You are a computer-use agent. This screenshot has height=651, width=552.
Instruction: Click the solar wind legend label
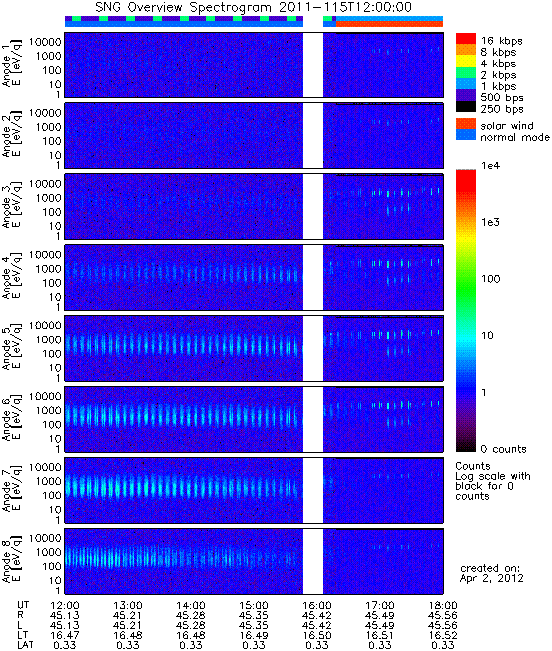[x=507, y=126]
